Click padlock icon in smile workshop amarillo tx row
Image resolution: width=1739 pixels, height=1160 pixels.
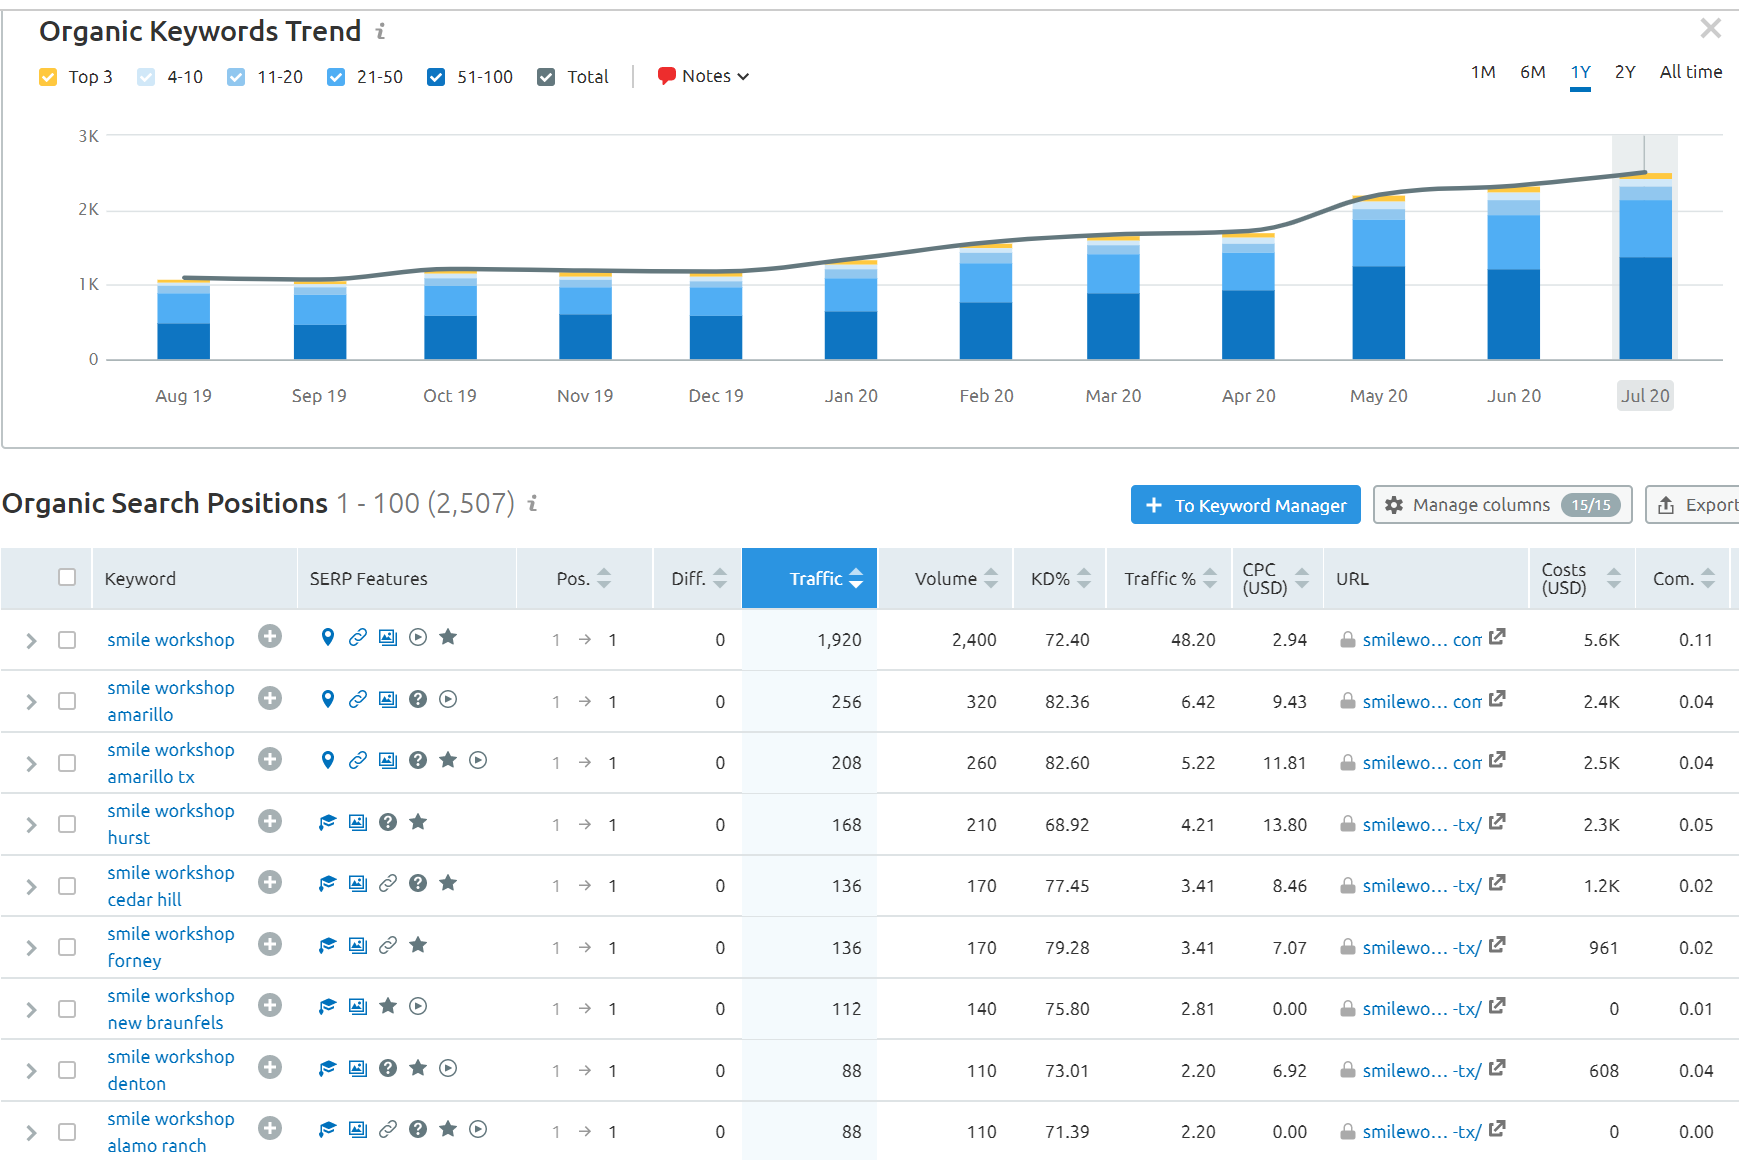point(1348,762)
